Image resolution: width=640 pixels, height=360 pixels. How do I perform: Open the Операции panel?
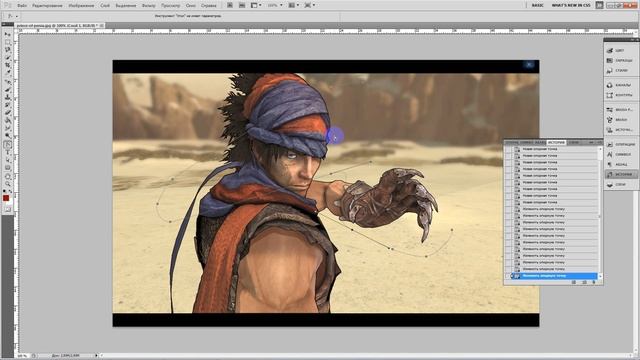pyautogui.click(x=620, y=144)
